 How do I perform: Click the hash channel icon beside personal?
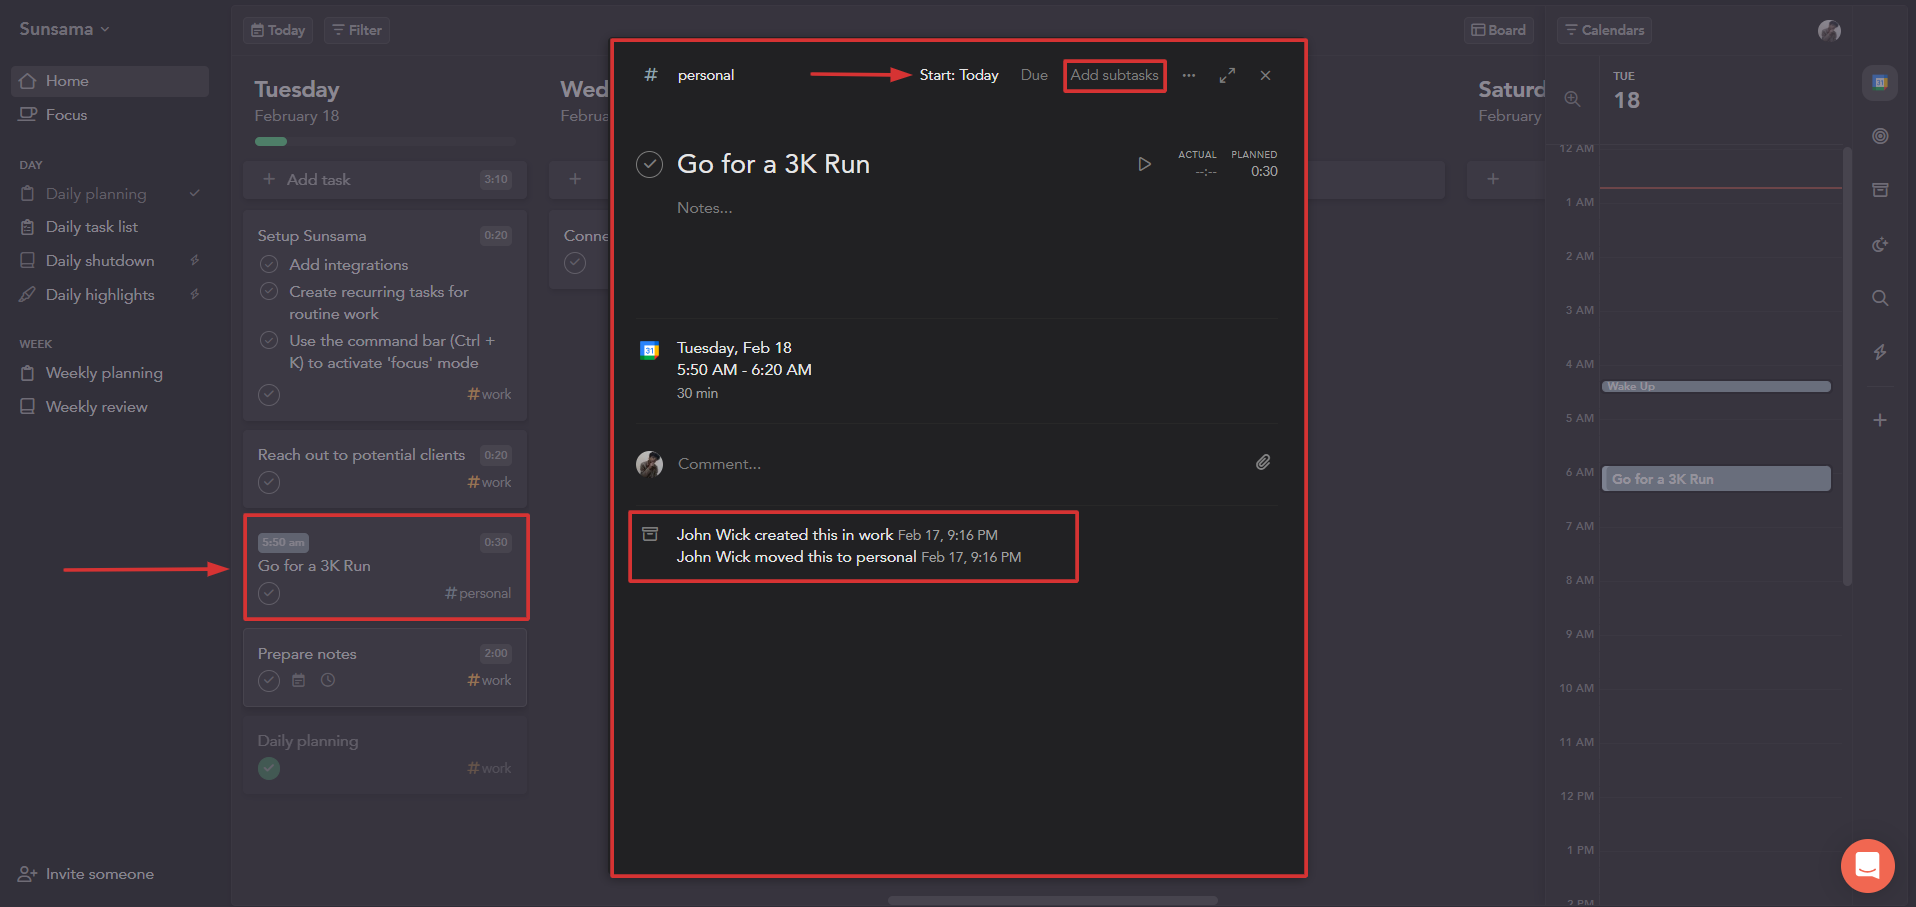coord(651,75)
